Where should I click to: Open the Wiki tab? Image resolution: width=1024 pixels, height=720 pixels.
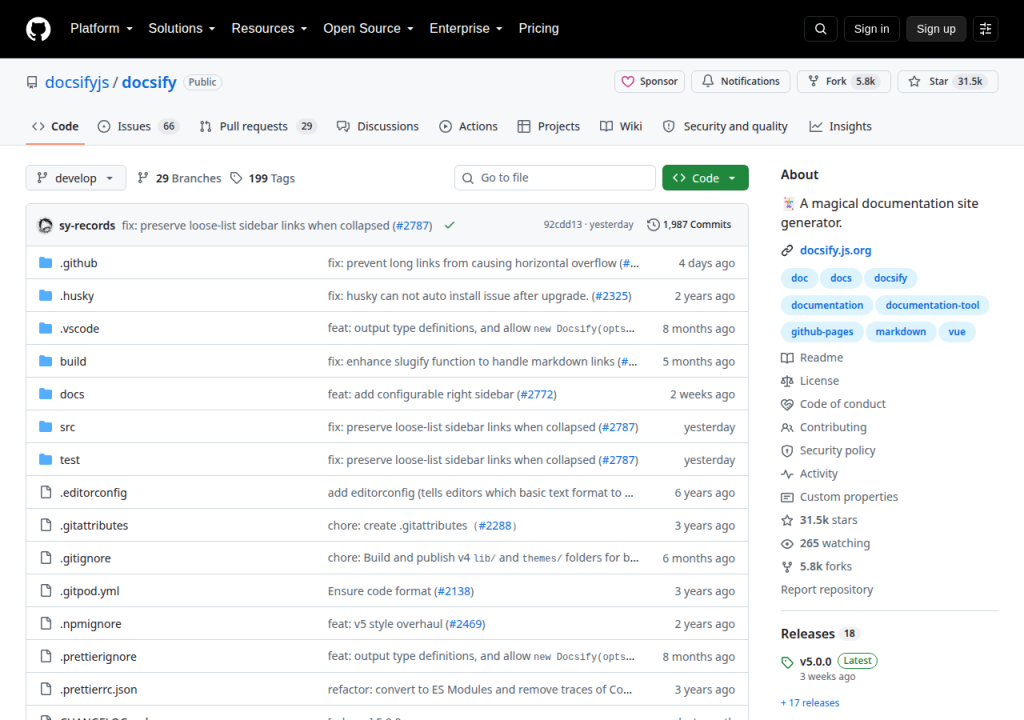tap(621, 127)
